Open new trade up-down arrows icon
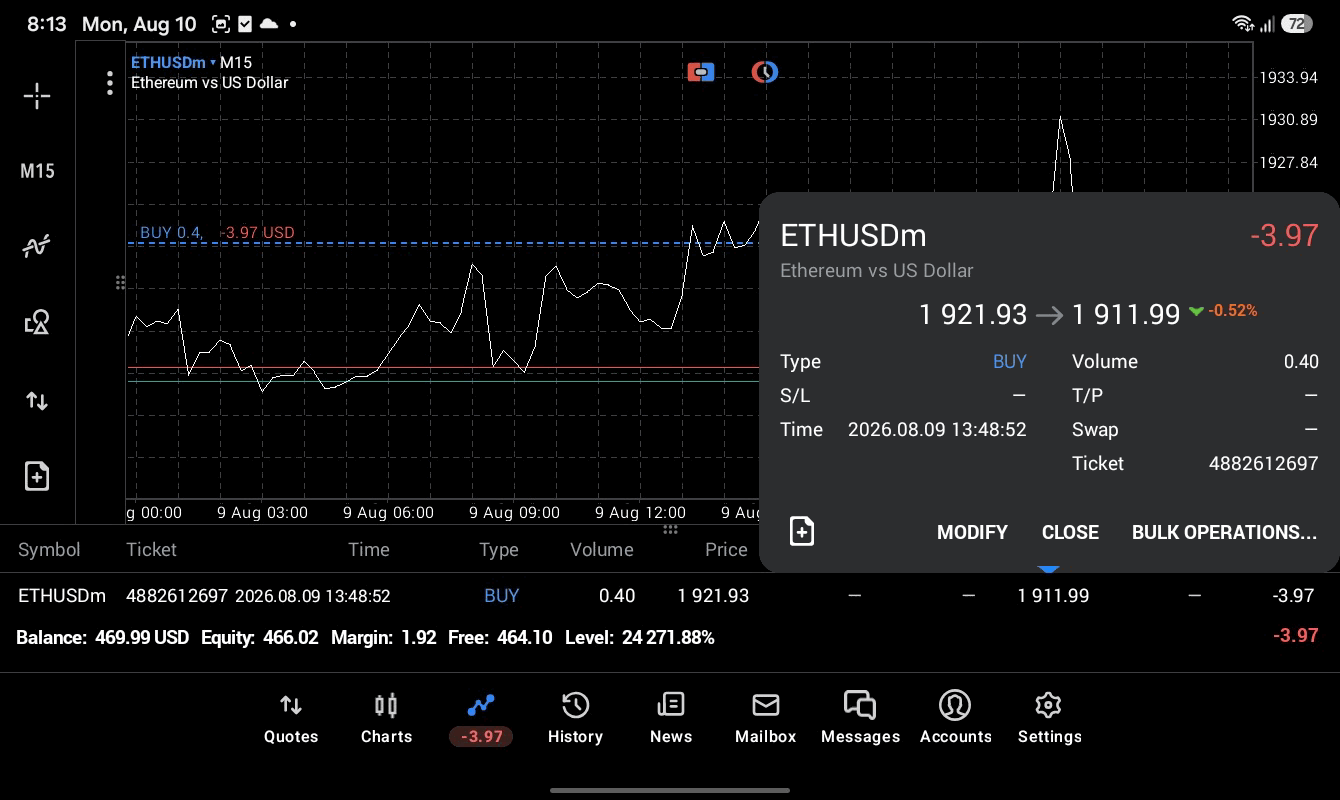 tap(37, 401)
